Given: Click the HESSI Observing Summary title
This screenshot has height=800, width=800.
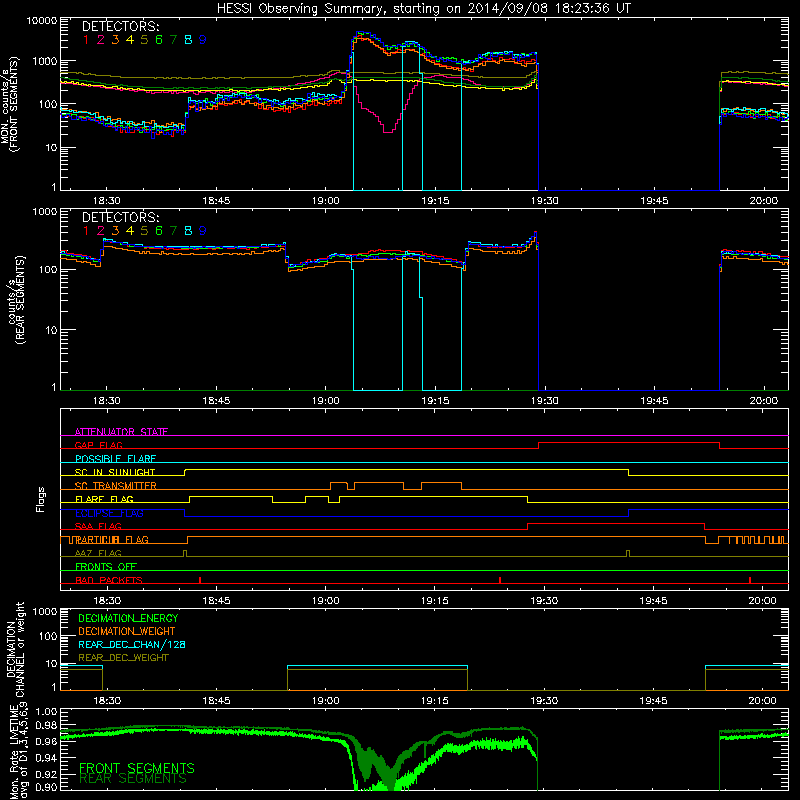Looking at the screenshot, I should tap(423, 9).
